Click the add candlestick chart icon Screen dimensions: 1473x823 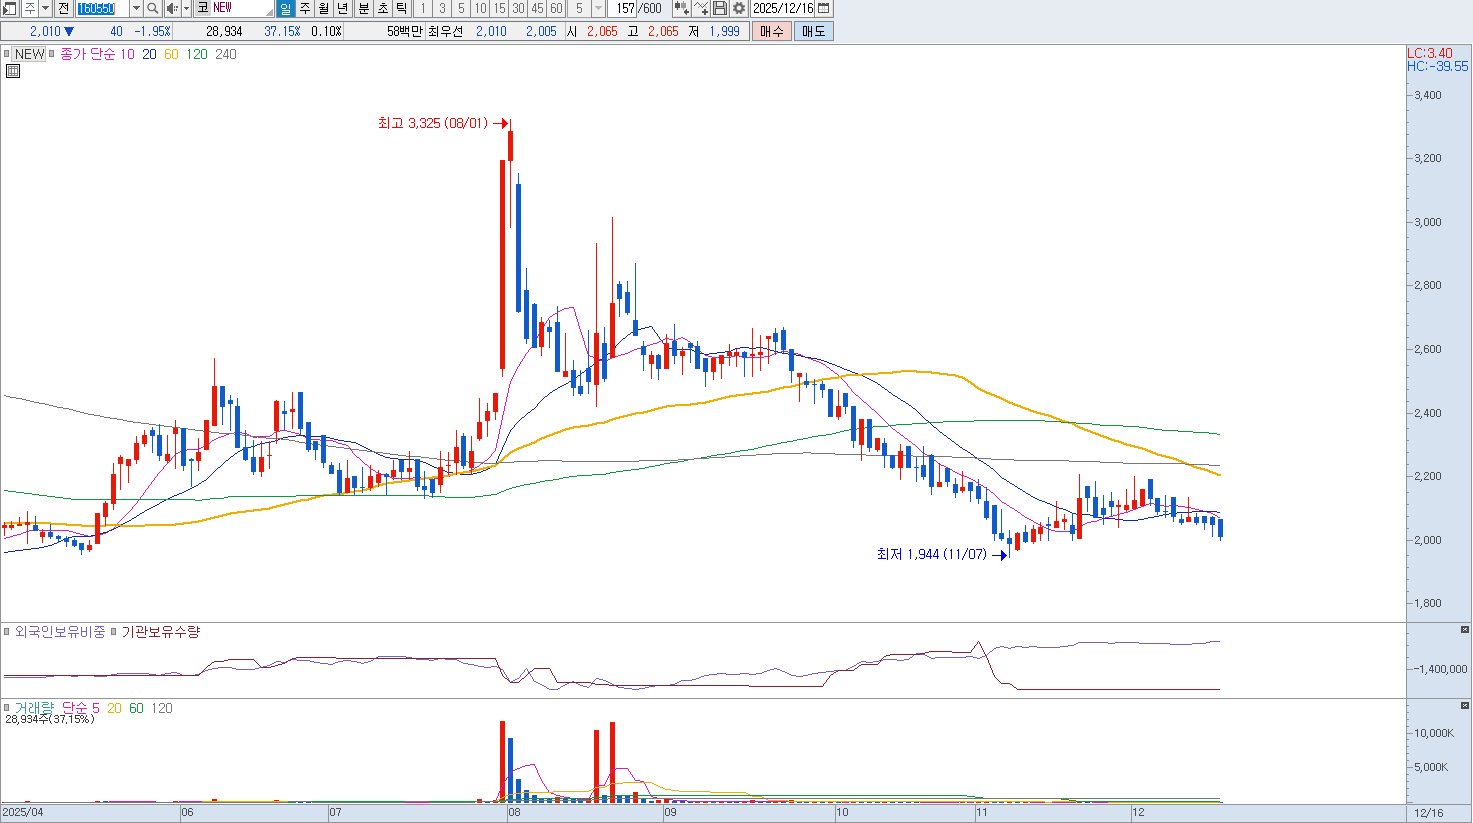(681, 8)
